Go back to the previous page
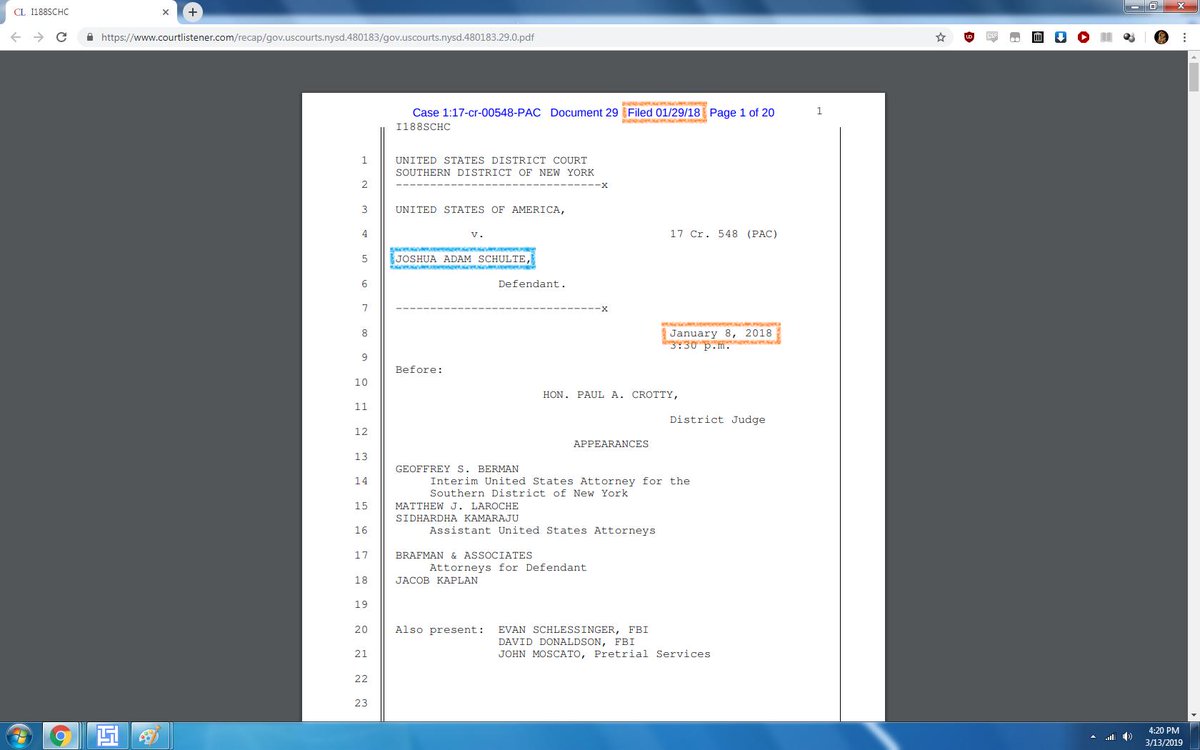Image resolution: width=1200 pixels, height=750 pixels. 16,37
